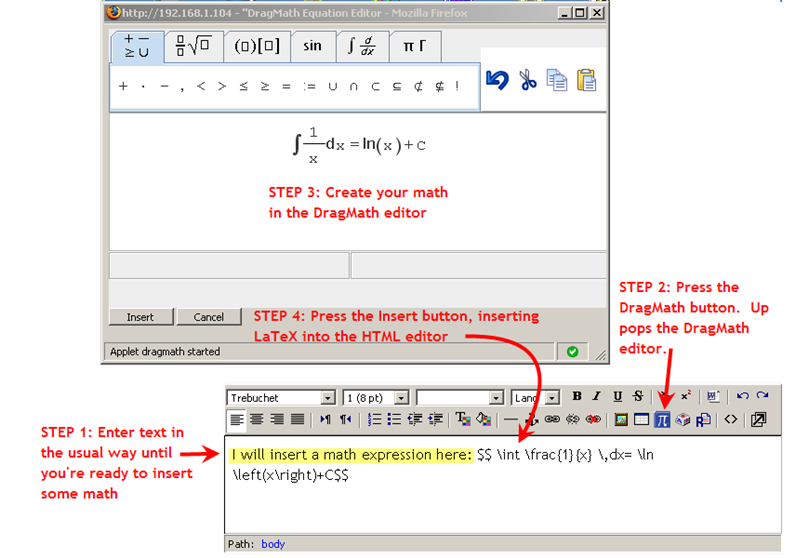
Task: Click the scissors Cut icon in DragMath
Action: (527, 80)
